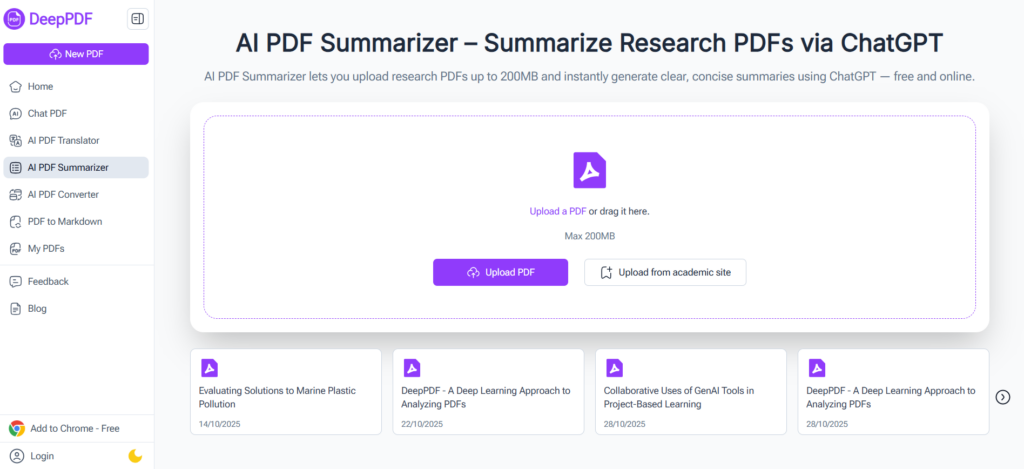Click Add to Chrome - Free

pyautogui.click(x=74, y=429)
